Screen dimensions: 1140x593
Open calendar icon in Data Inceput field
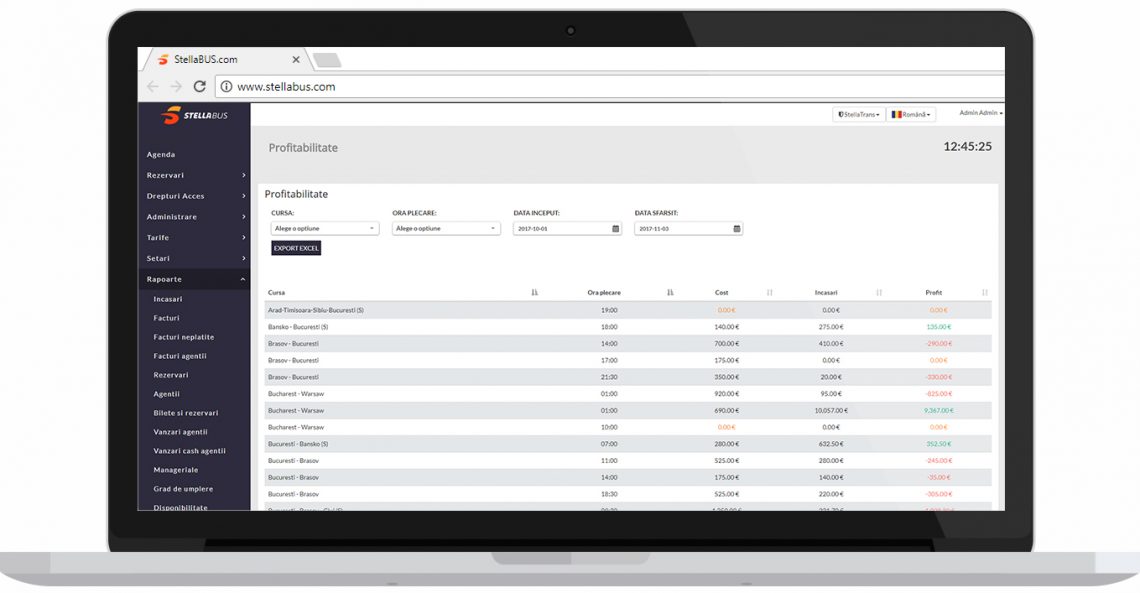[615, 228]
